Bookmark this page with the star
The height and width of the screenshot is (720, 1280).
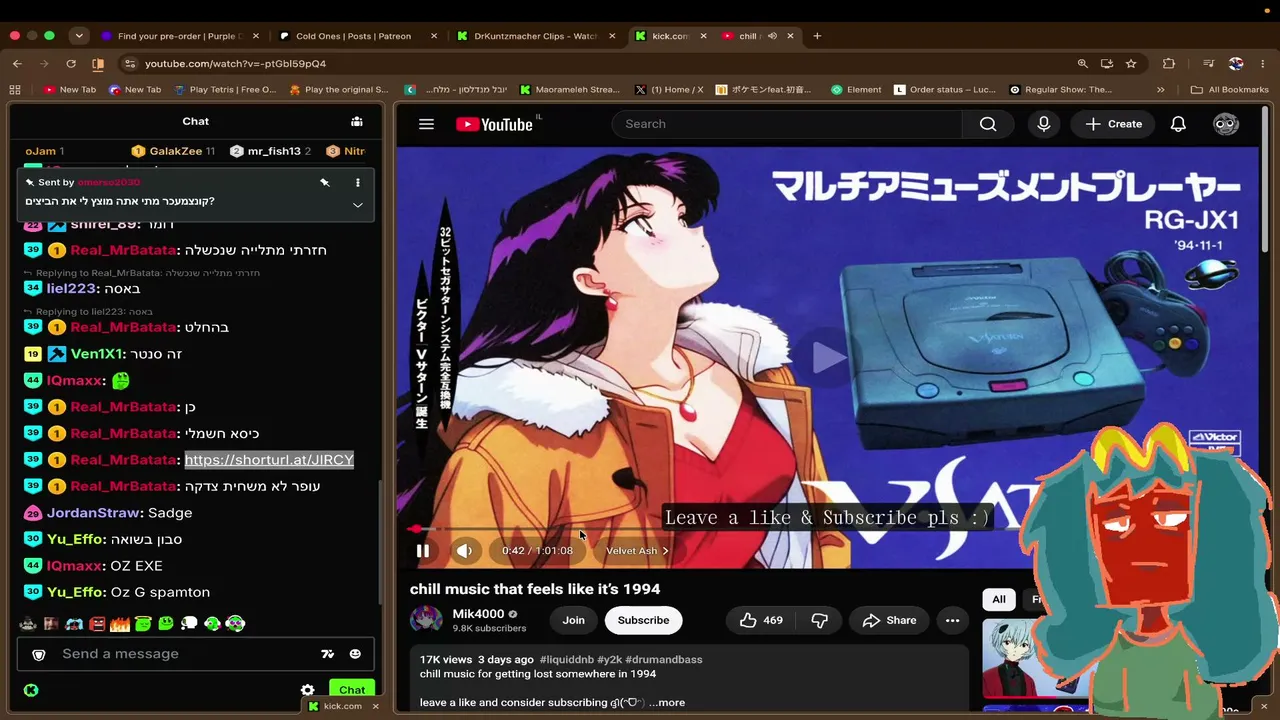[1131, 63]
